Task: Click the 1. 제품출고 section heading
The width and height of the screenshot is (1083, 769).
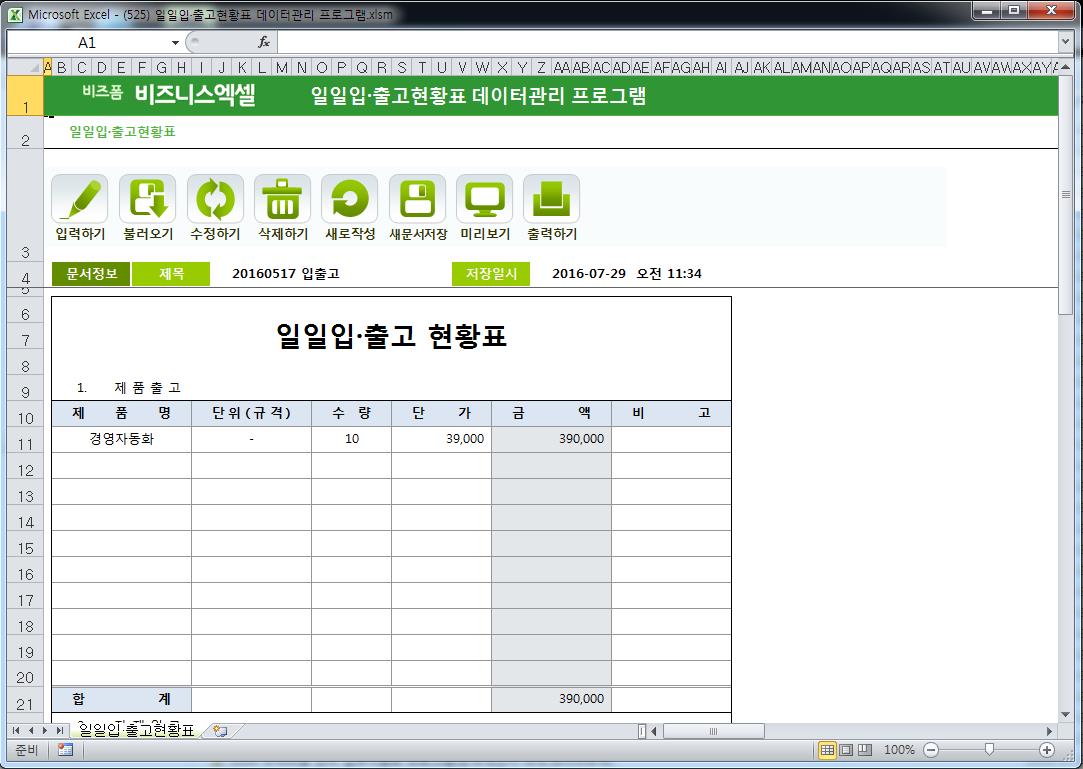Action: tap(128, 388)
